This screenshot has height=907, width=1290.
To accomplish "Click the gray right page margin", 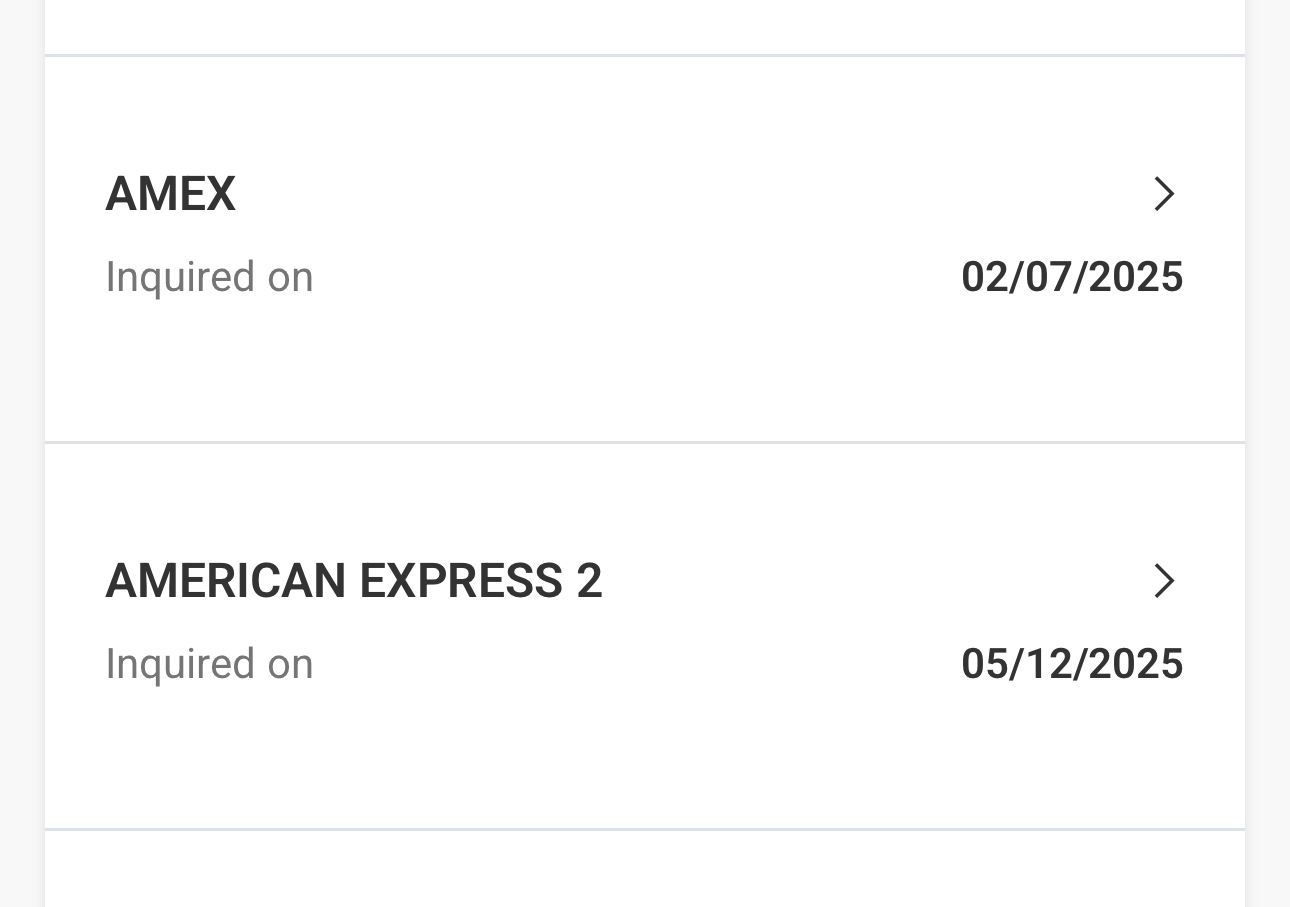I will [x=1268, y=450].
